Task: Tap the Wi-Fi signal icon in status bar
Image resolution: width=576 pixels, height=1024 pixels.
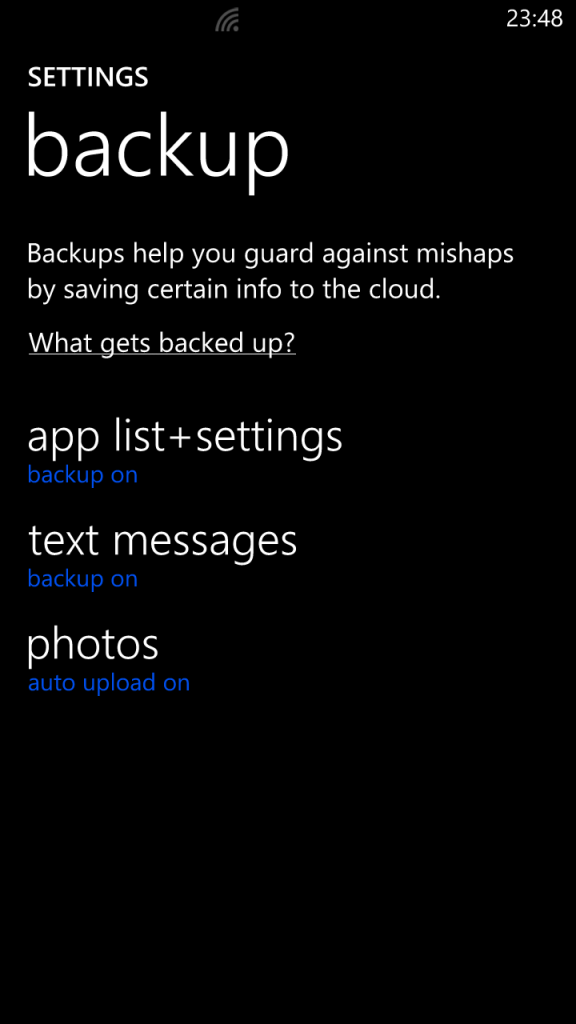Action: pos(228,20)
